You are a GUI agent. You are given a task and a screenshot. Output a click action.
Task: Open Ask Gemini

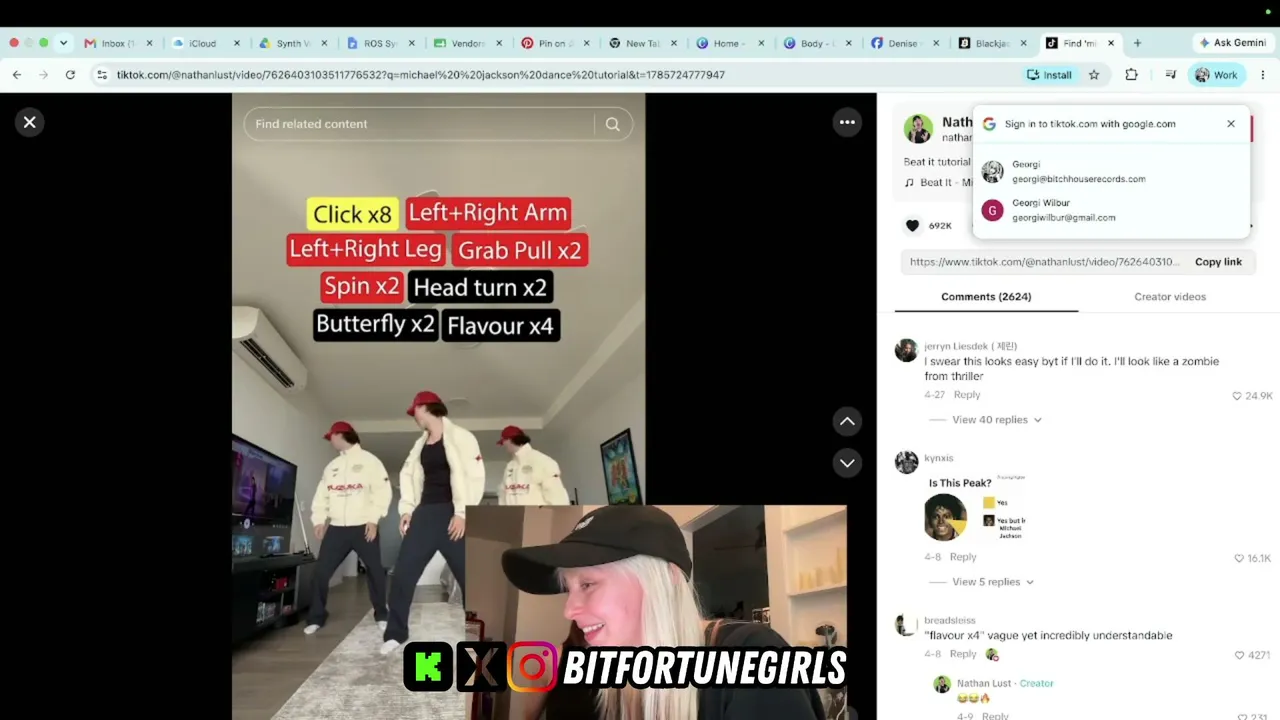(x=1233, y=43)
